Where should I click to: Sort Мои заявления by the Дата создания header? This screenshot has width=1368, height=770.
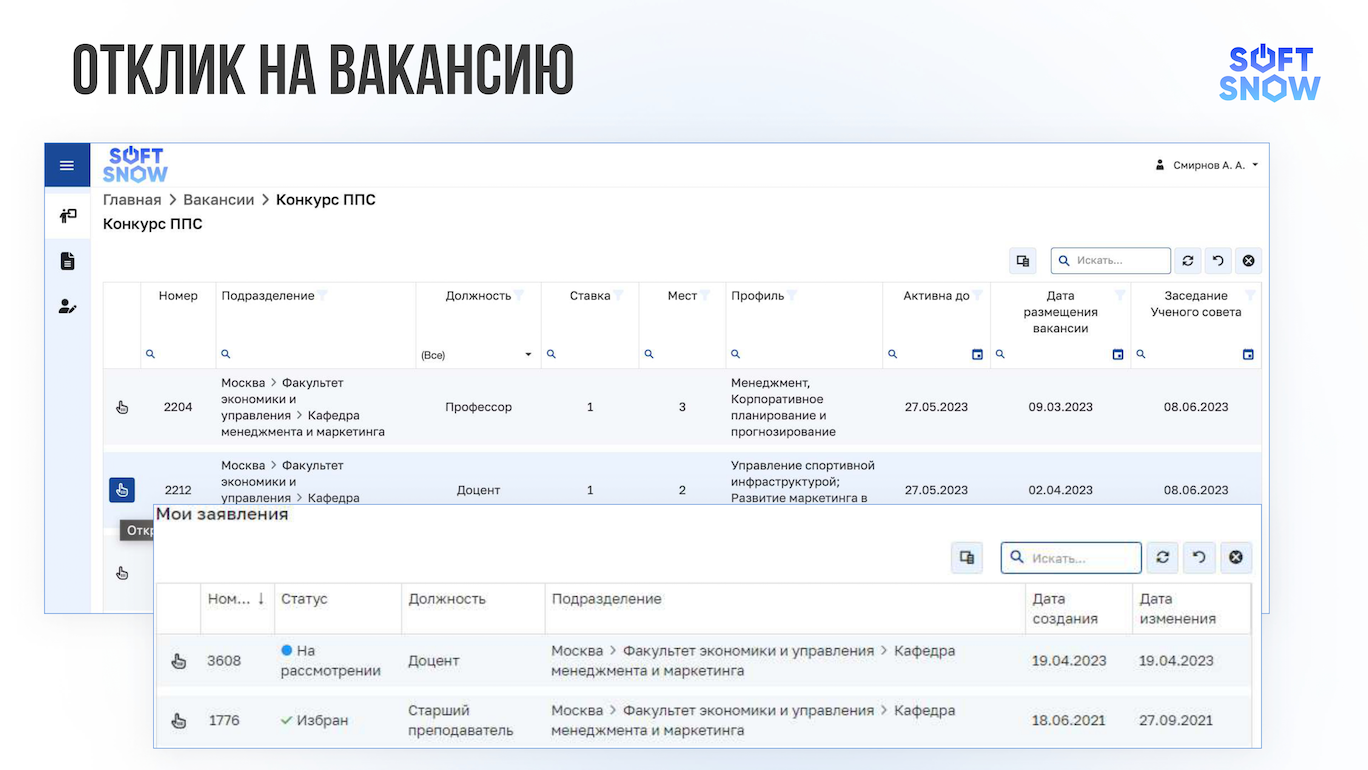click(x=1065, y=609)
